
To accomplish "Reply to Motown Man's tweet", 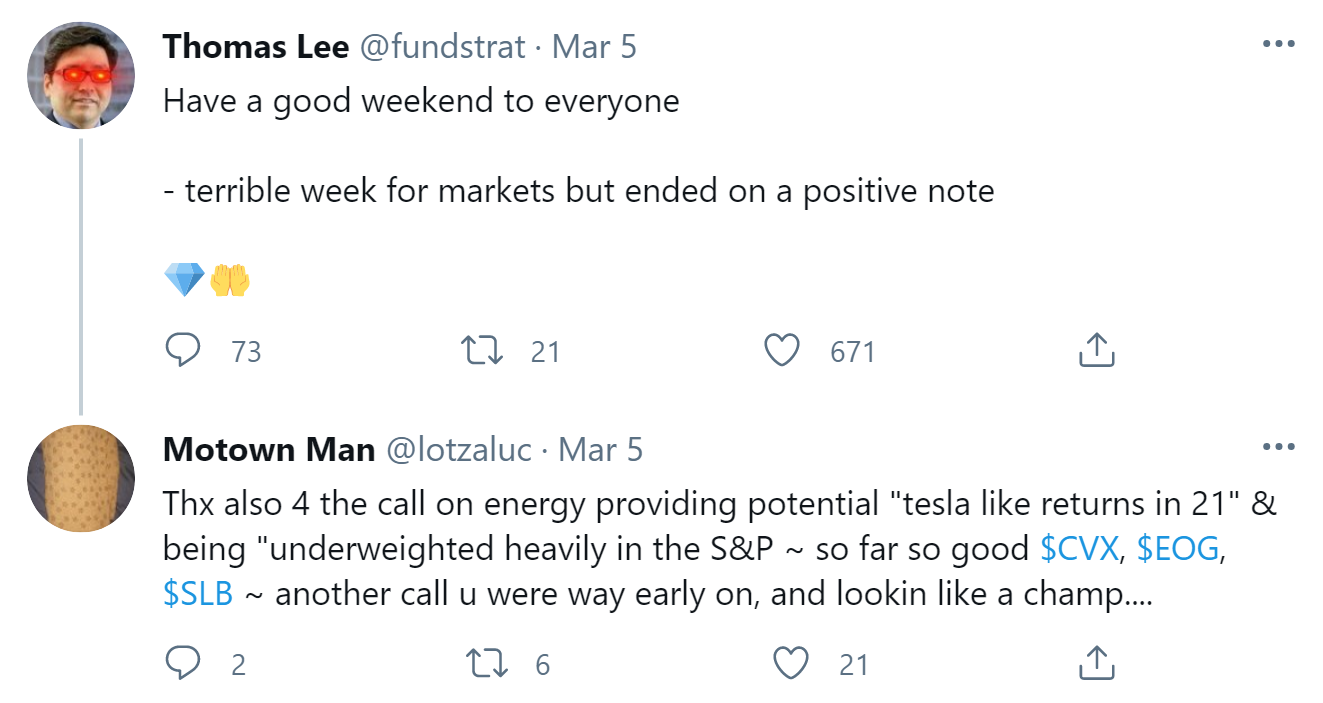I will (x=182, y=664).
